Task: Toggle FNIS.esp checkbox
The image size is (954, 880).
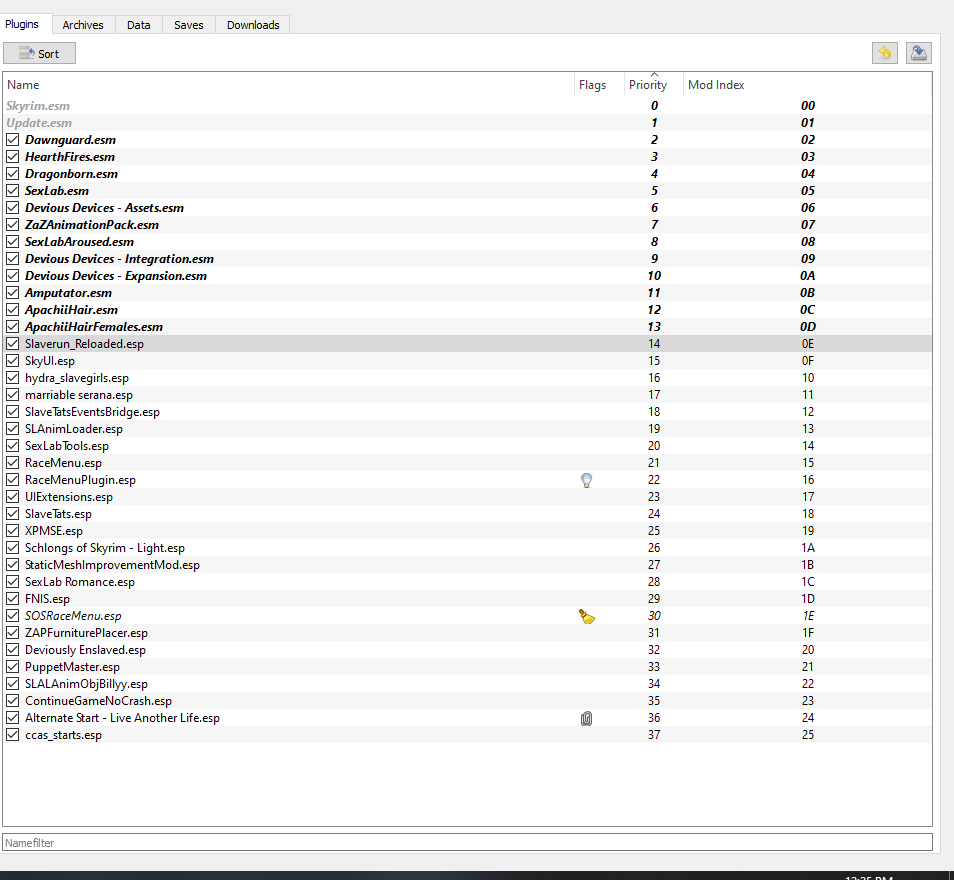Action: point(13,599)
